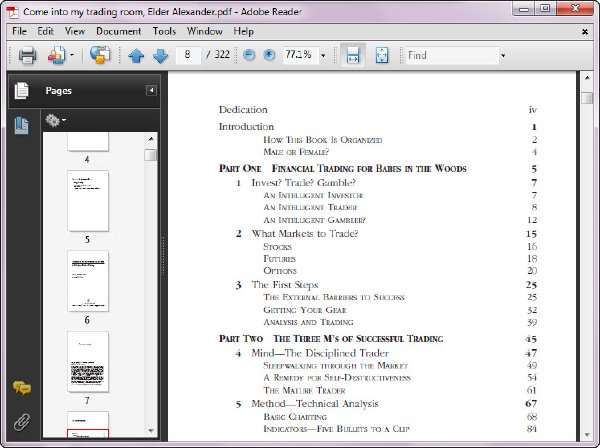Viewport: 600px width, 448px height.
Task: Click thumbnail panel scroll up arrow
Action: pos(151,138)
